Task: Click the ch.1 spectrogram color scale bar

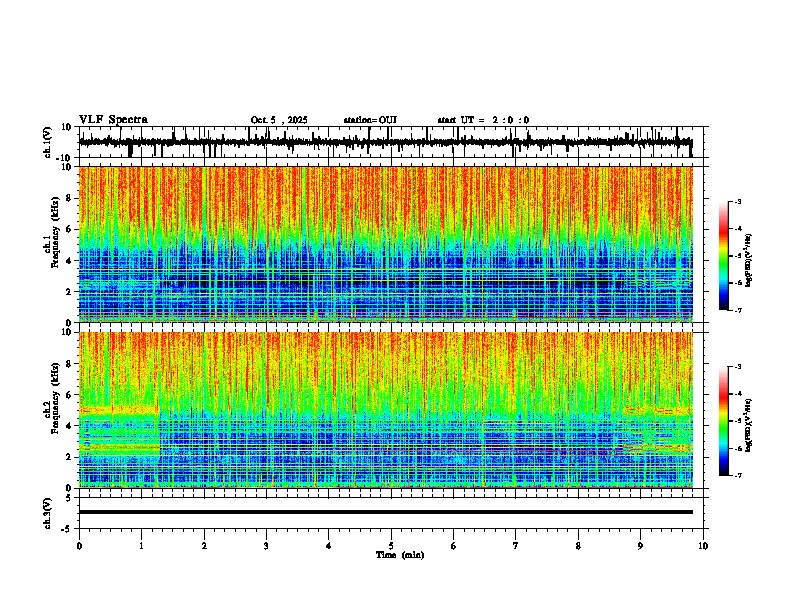Action: pos(724,256)
